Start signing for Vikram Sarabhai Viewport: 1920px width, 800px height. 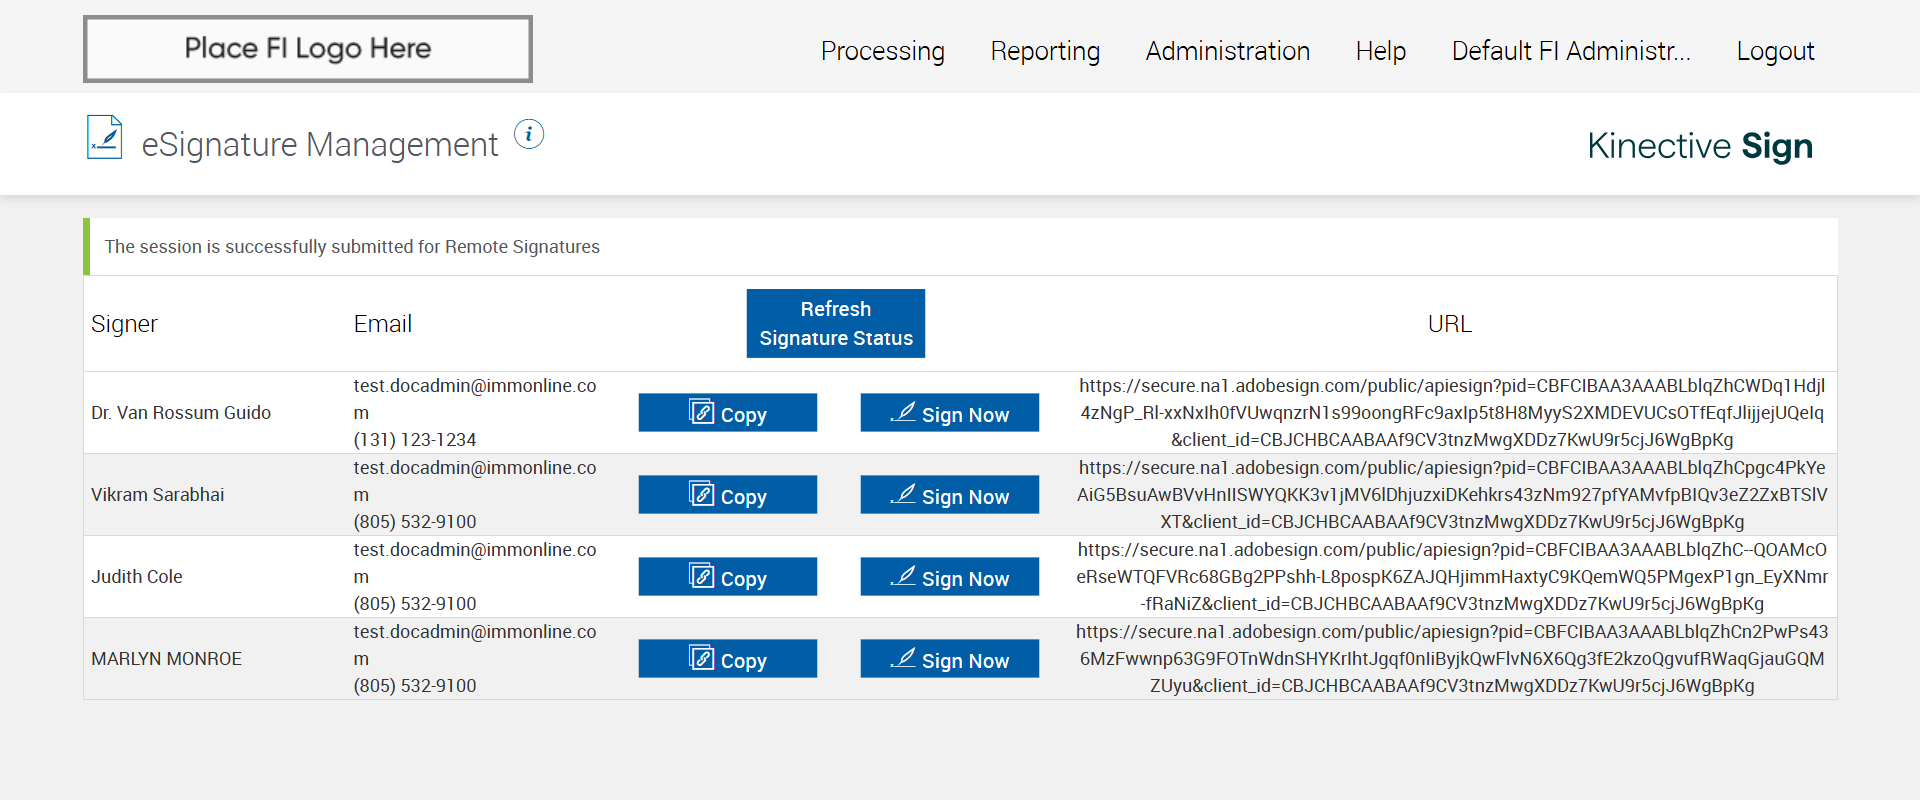(949, 495)
